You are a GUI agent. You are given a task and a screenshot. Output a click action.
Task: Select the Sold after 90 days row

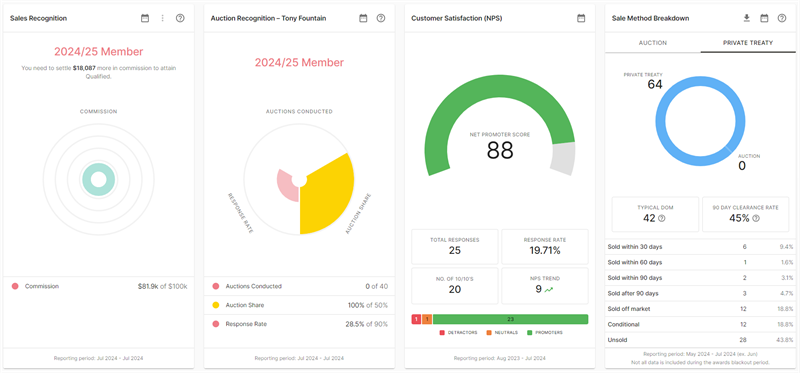tap(701, 293)
